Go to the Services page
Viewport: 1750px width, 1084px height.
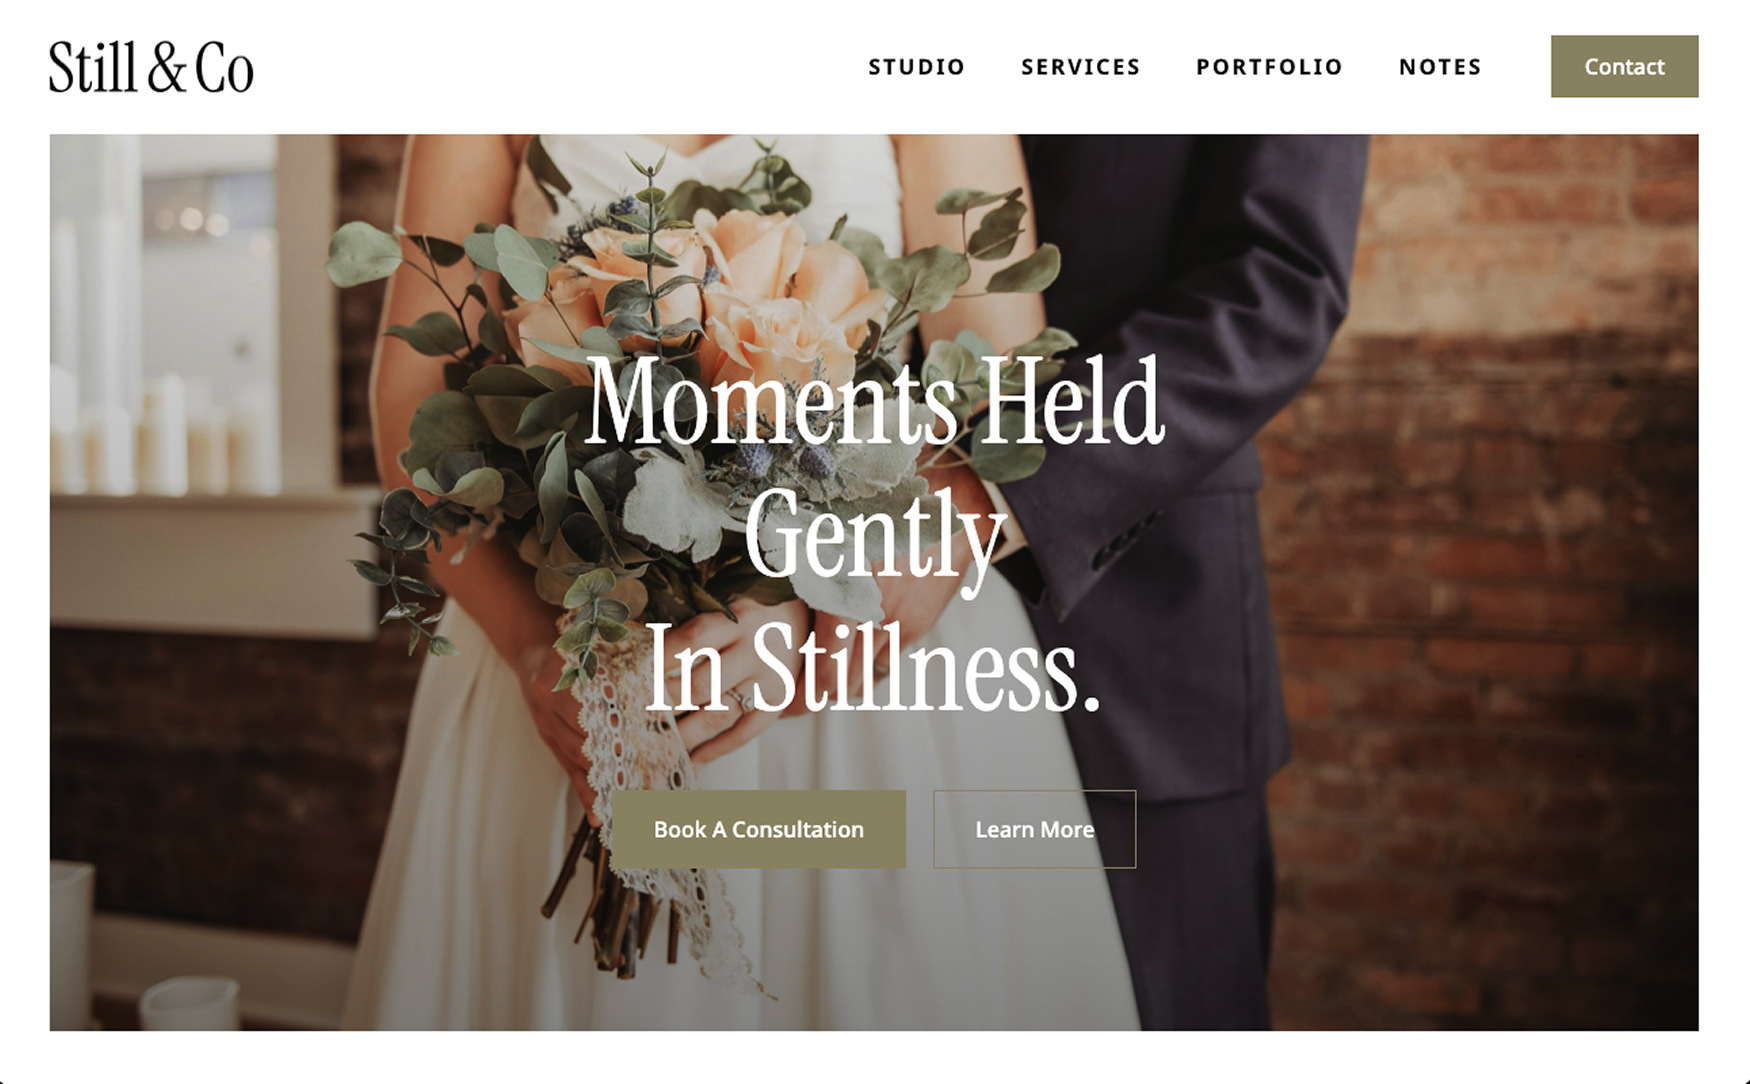[1080, 67]
